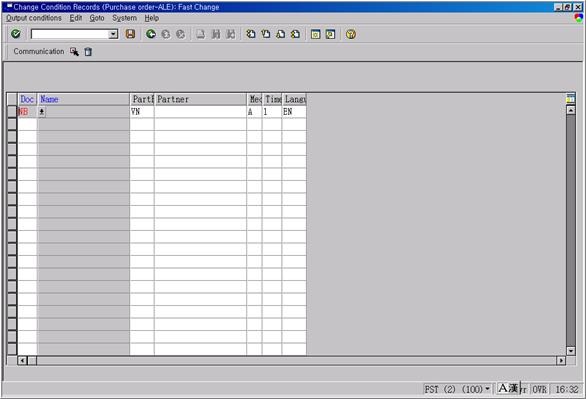Click the details icon next to Communication

click(x=74, y=52)
